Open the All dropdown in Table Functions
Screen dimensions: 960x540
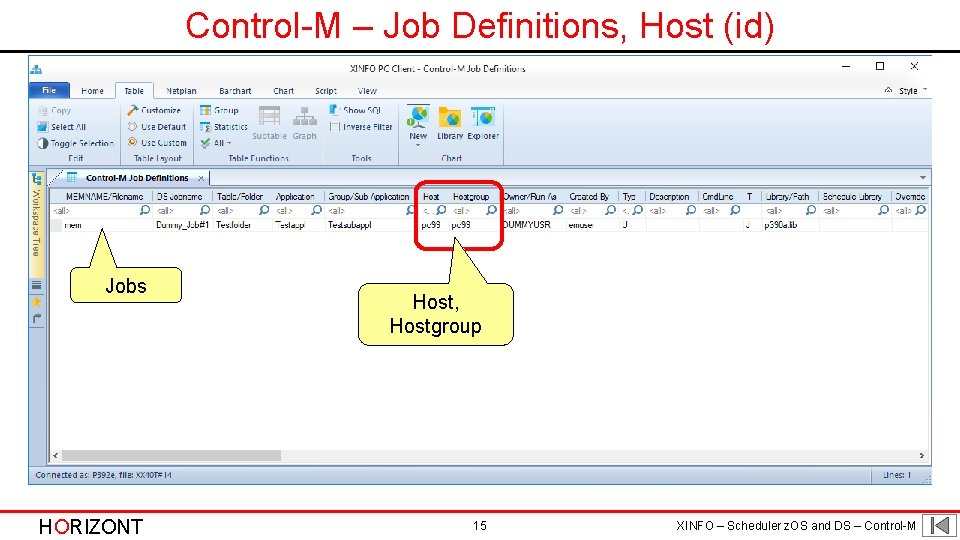pyautogui.click(x=217, y=143)
